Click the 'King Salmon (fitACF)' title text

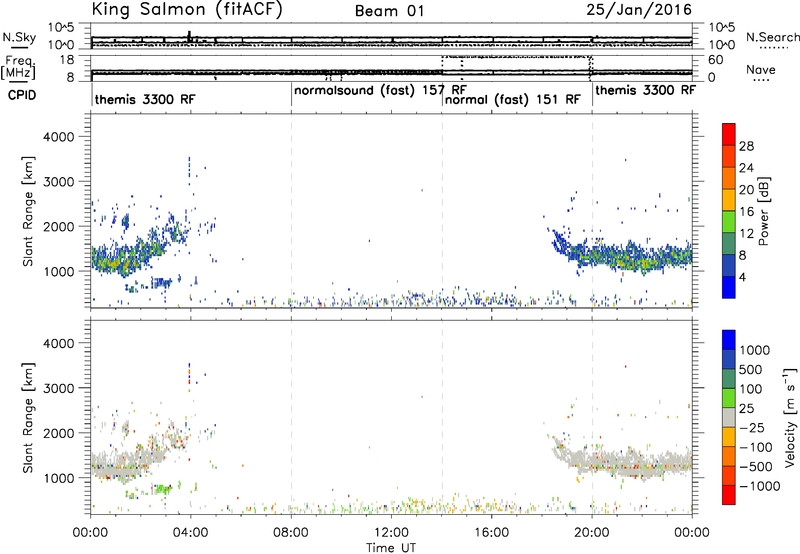[187, 10]
